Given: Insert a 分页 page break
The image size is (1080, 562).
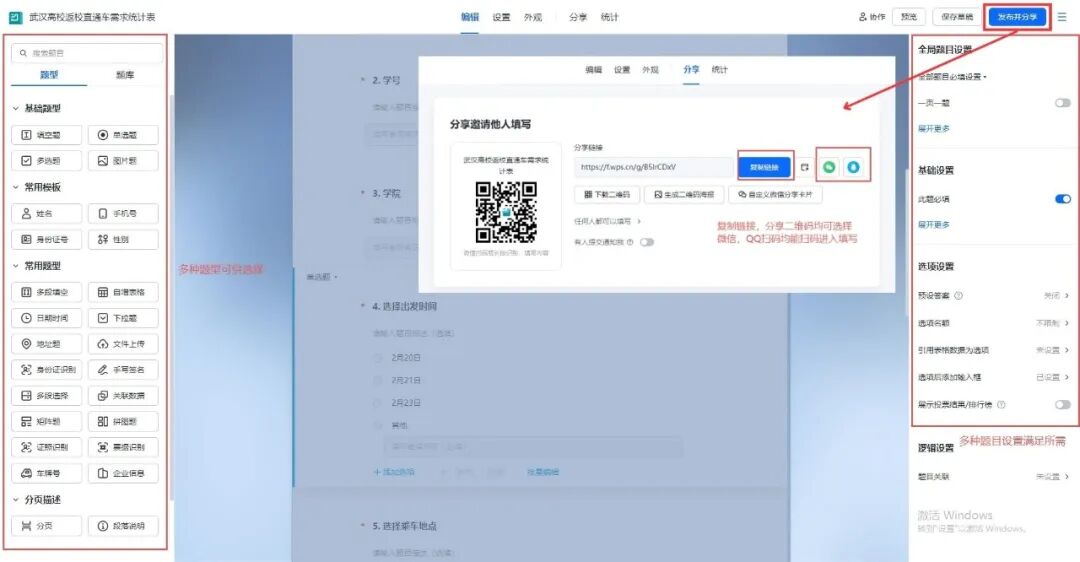Looking at the screenshot, I should point(46,525).
